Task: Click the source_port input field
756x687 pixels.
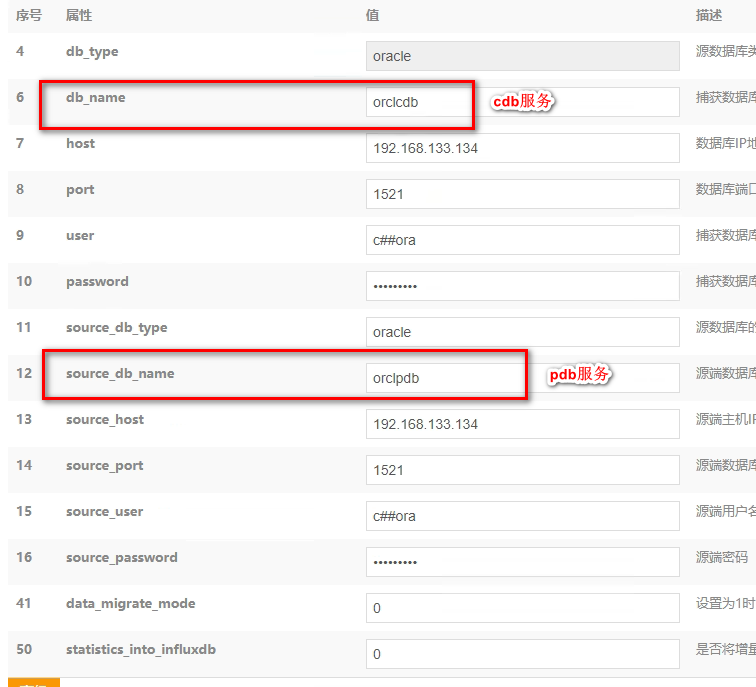Action: 522,470
